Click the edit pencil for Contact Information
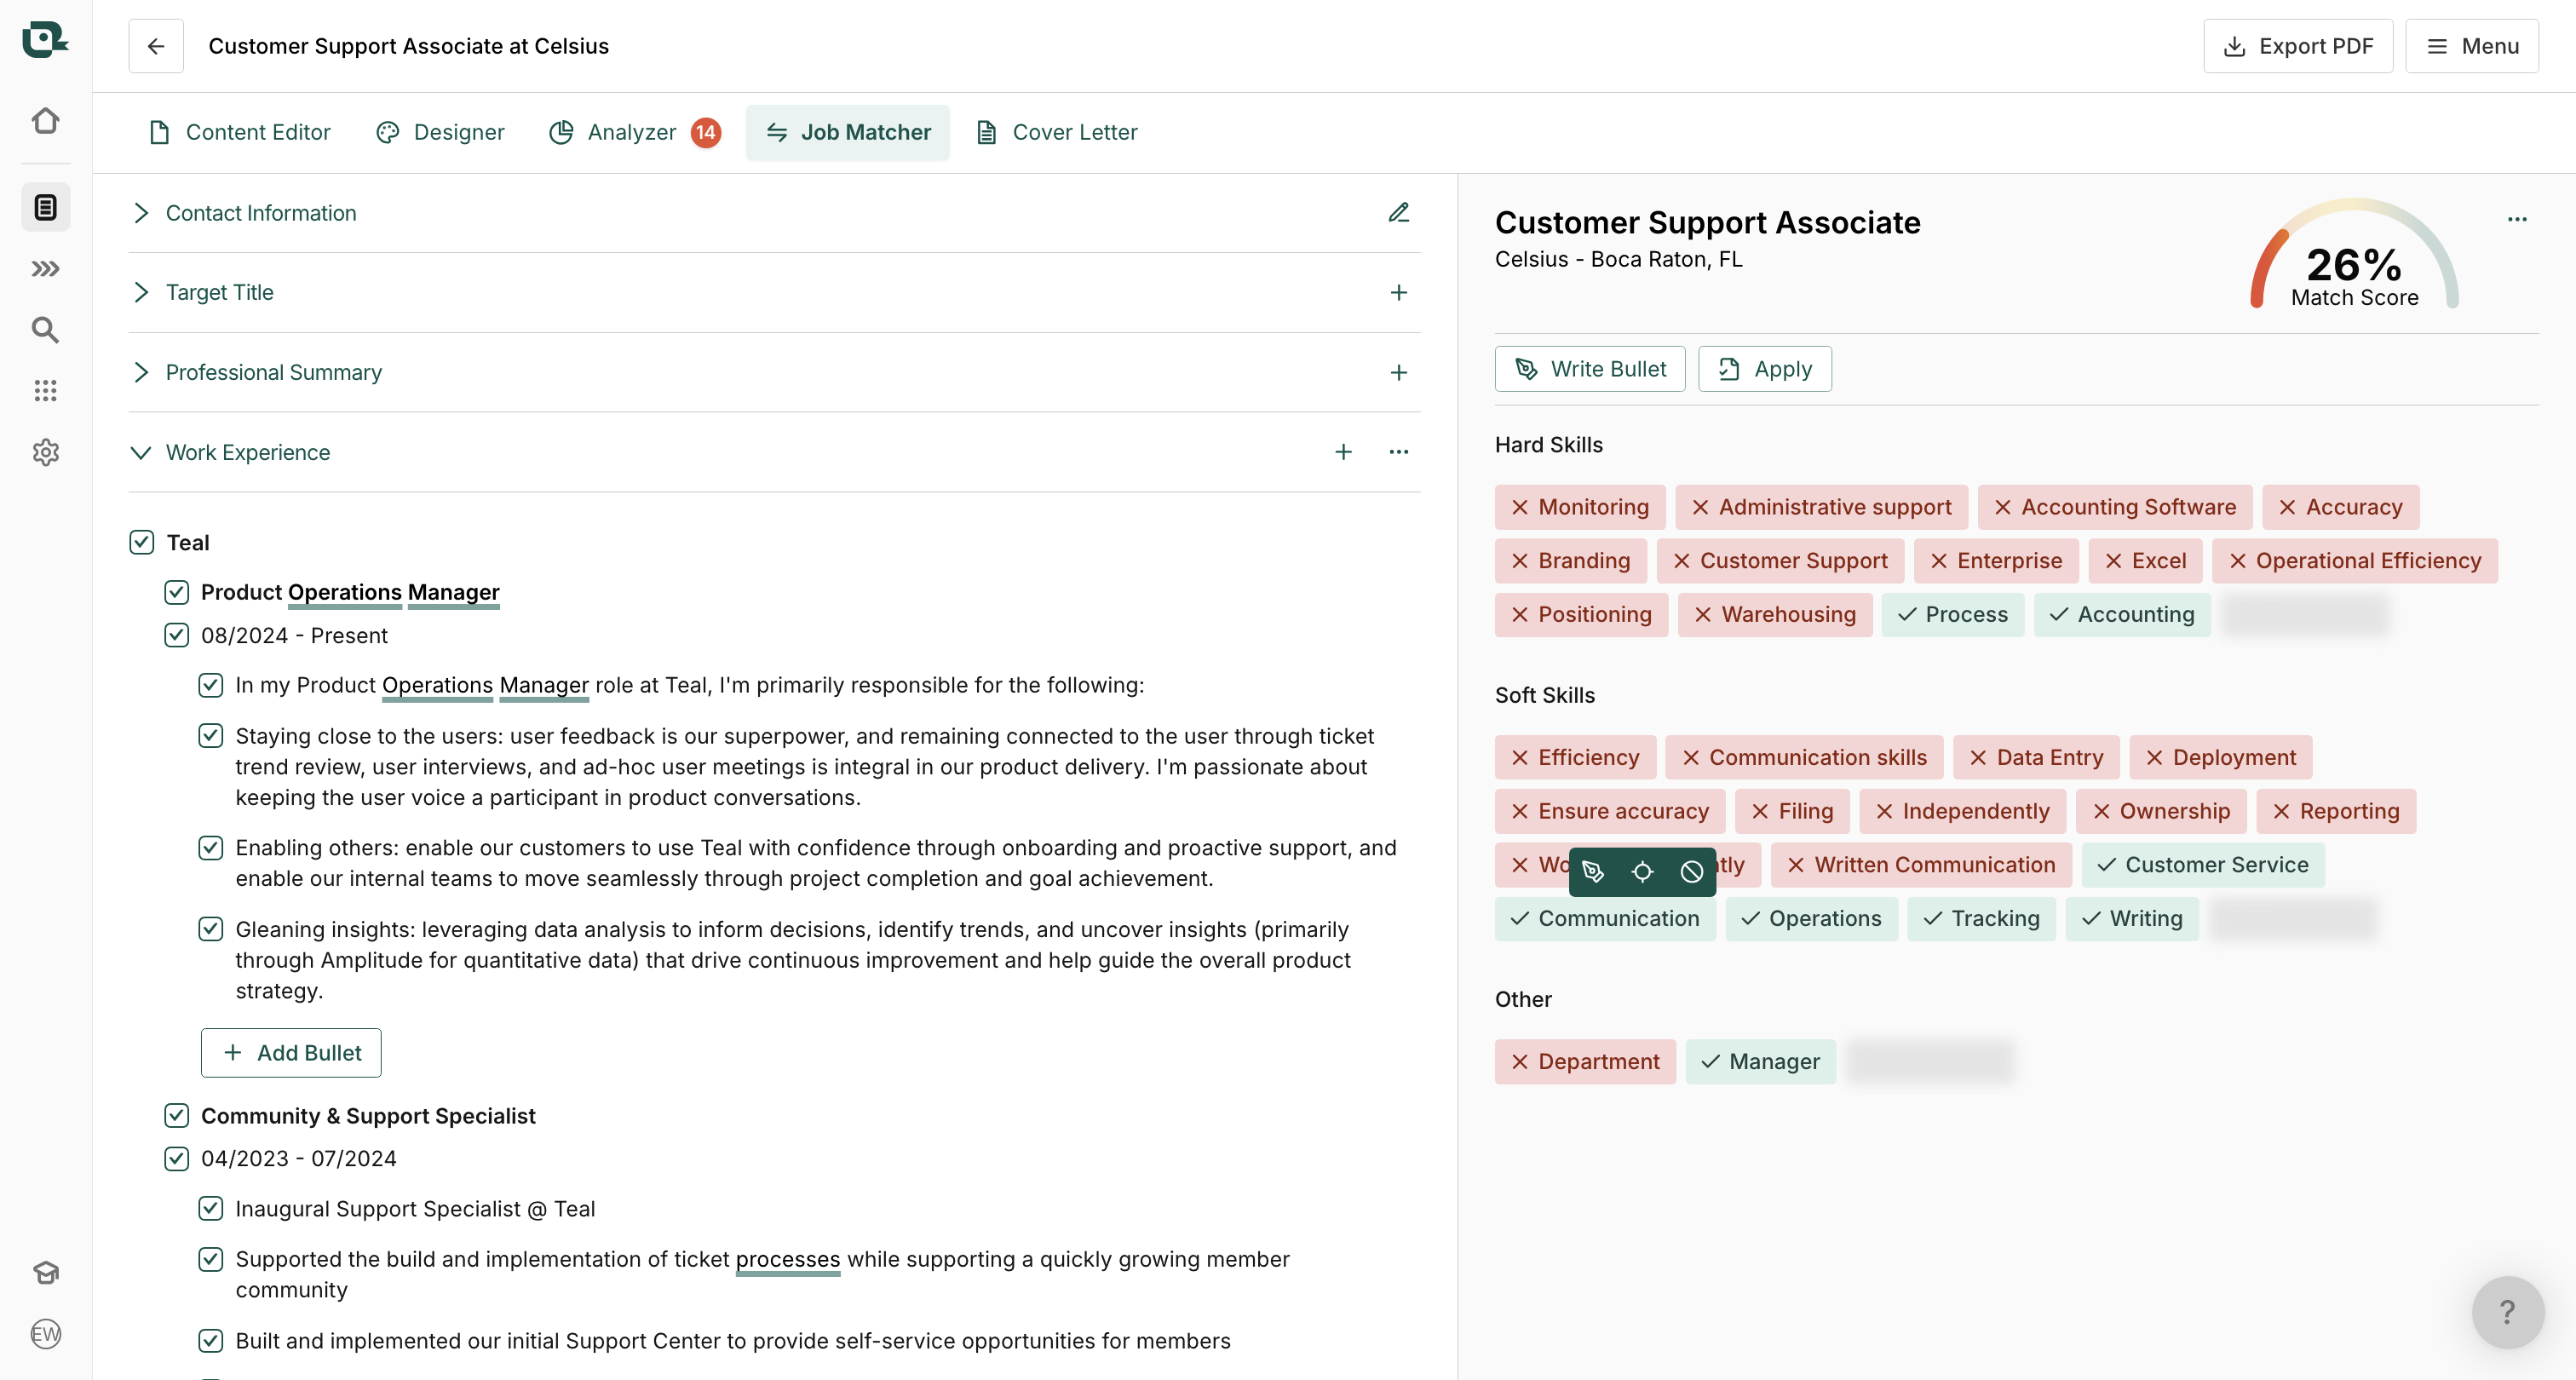The image size is (2576, 1380). pyautogui.click(x=1398, y=213)
